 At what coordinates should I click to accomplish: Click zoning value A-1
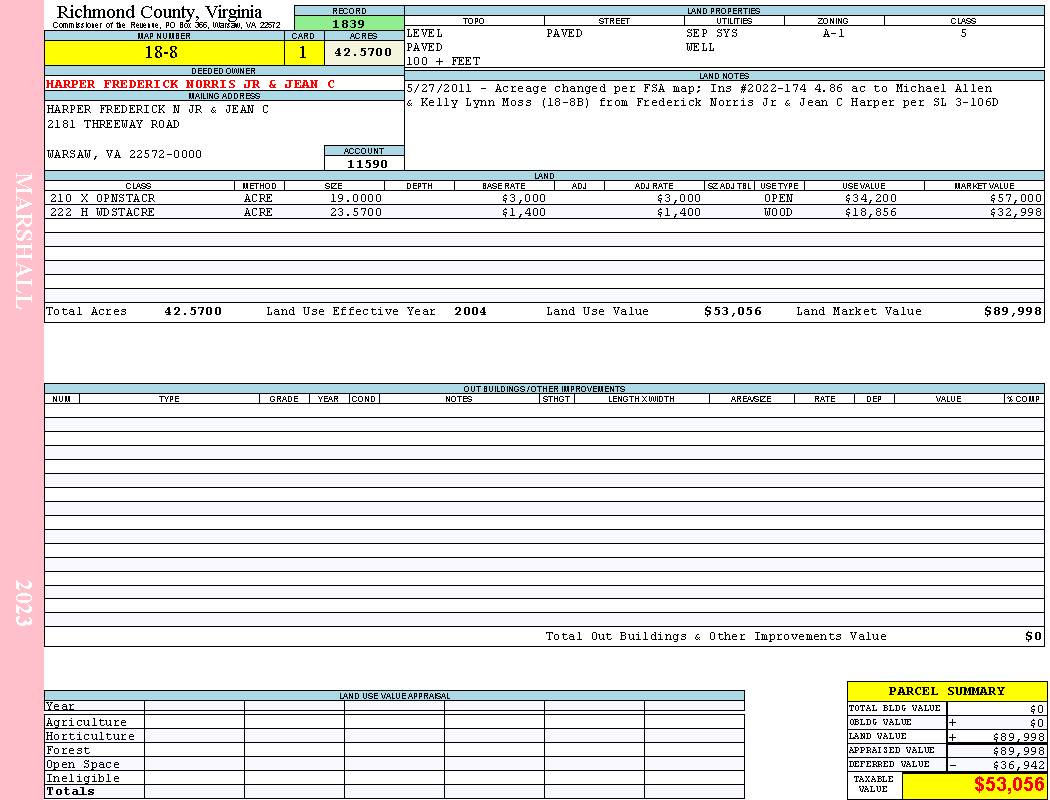[x=833, y=33]
